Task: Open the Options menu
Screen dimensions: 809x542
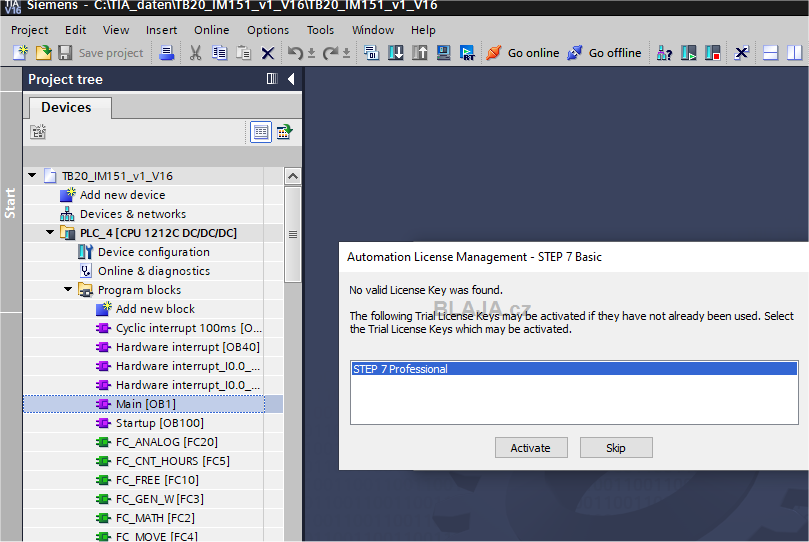Action: [x=268, y=30]
